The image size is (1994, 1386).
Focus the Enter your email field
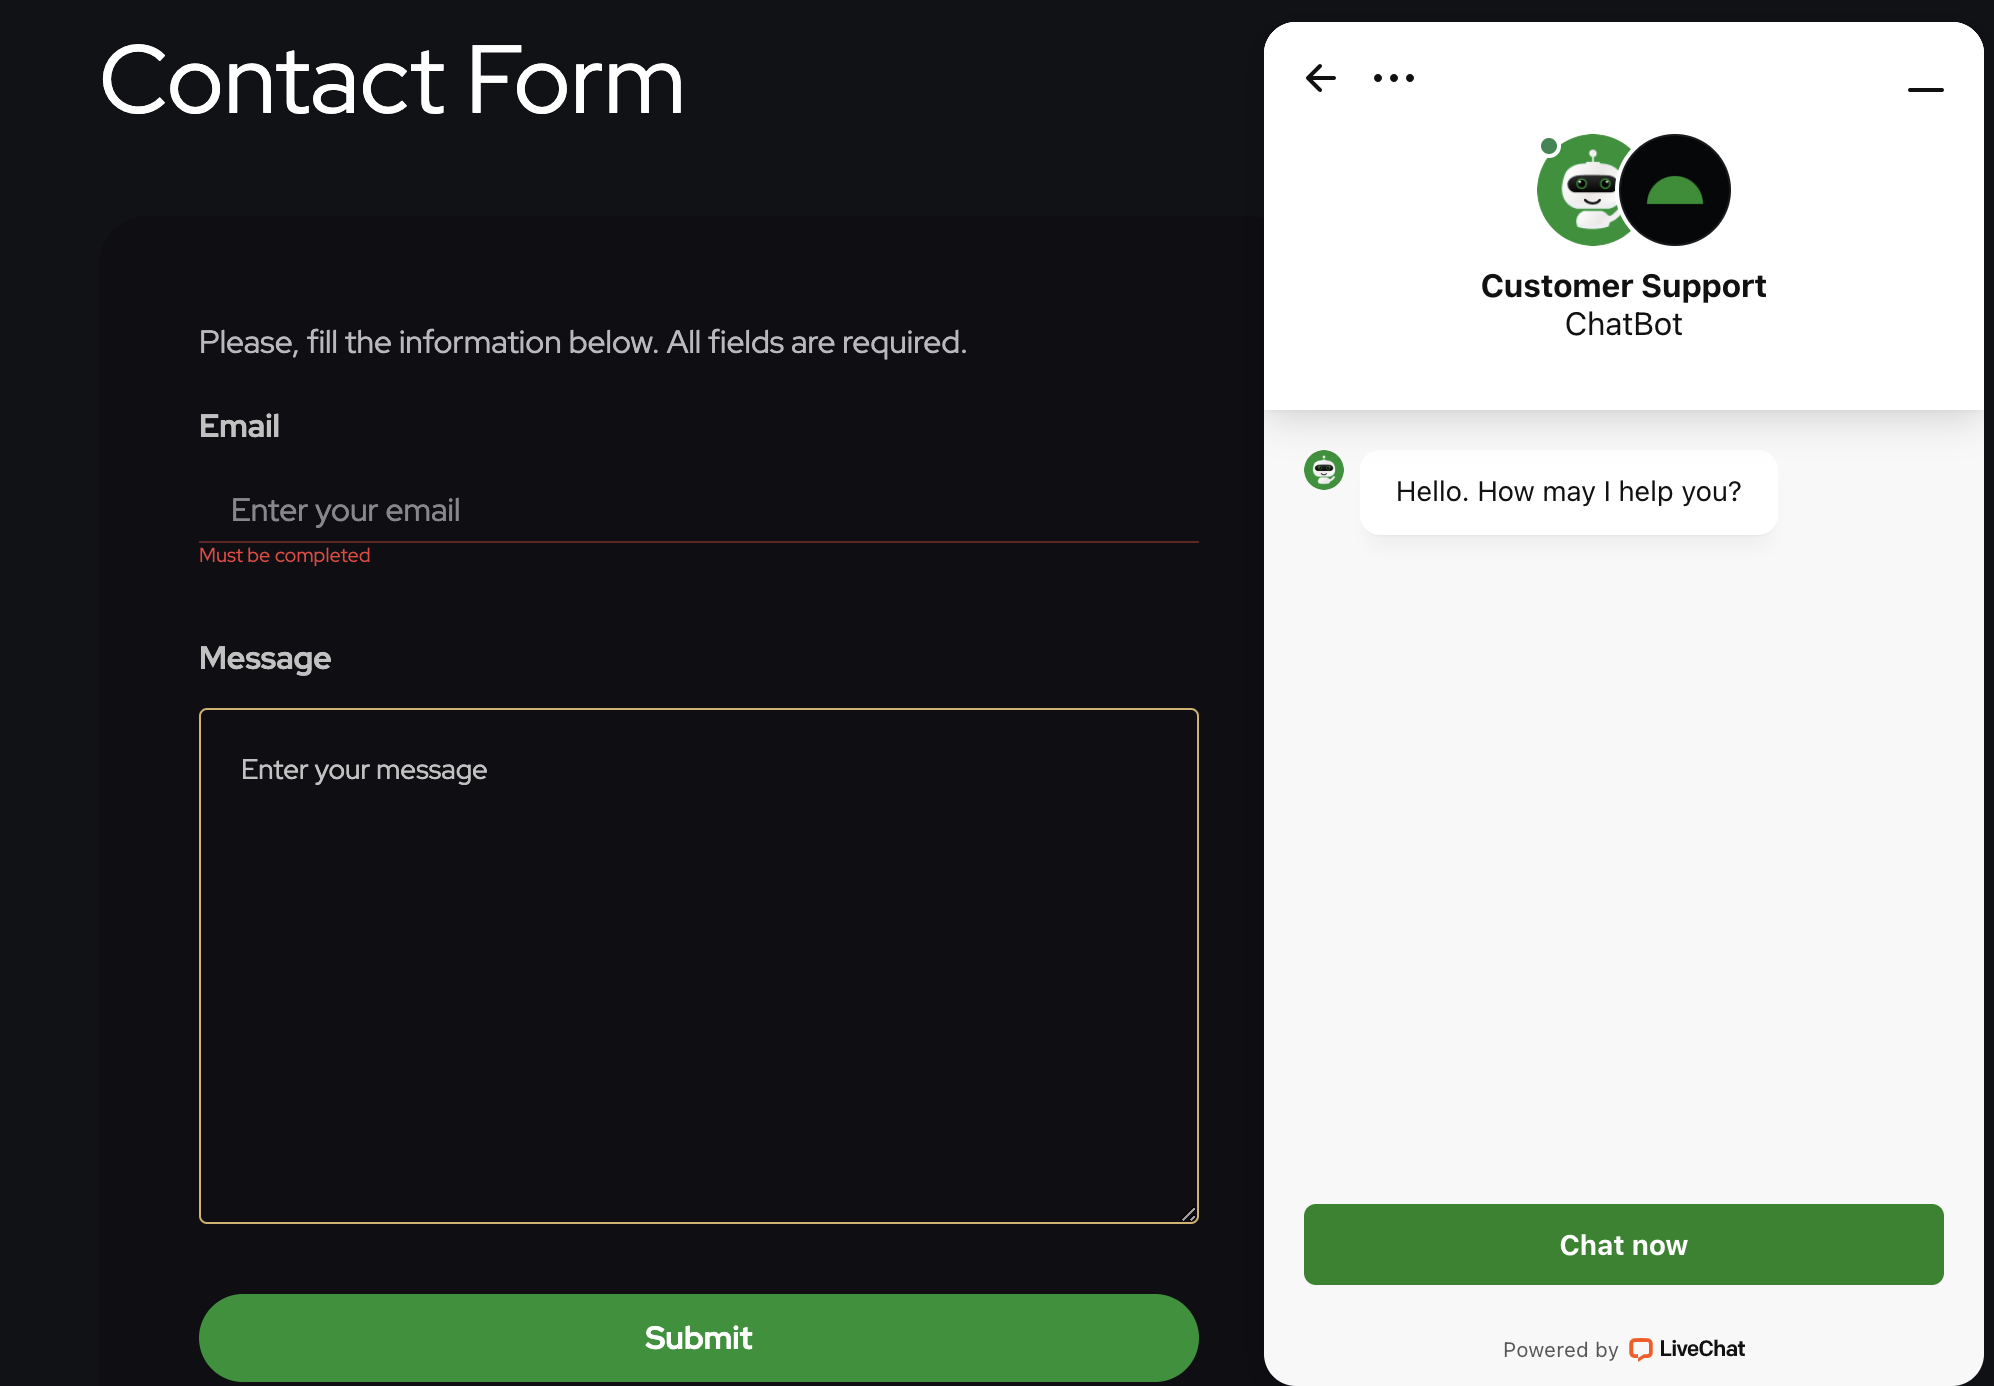[x=698, y=510]
